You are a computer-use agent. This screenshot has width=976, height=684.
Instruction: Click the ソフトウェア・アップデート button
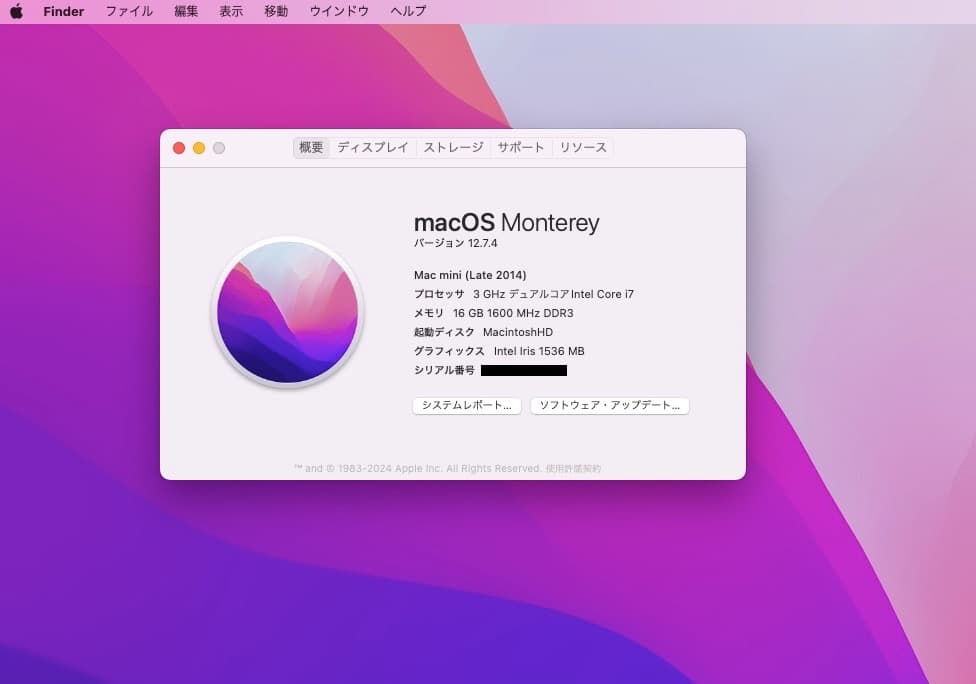coord(609,405)
